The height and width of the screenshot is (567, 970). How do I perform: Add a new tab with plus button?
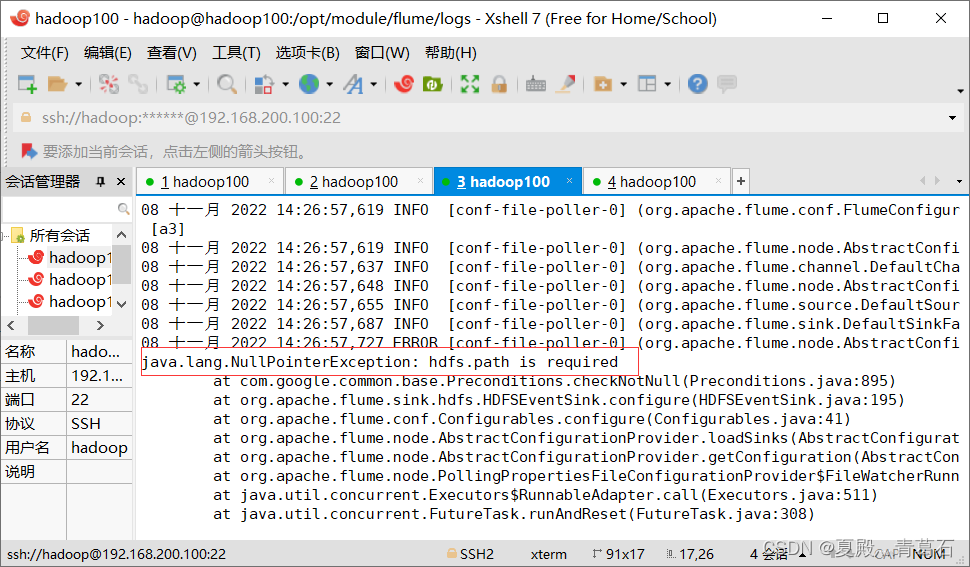740,181
